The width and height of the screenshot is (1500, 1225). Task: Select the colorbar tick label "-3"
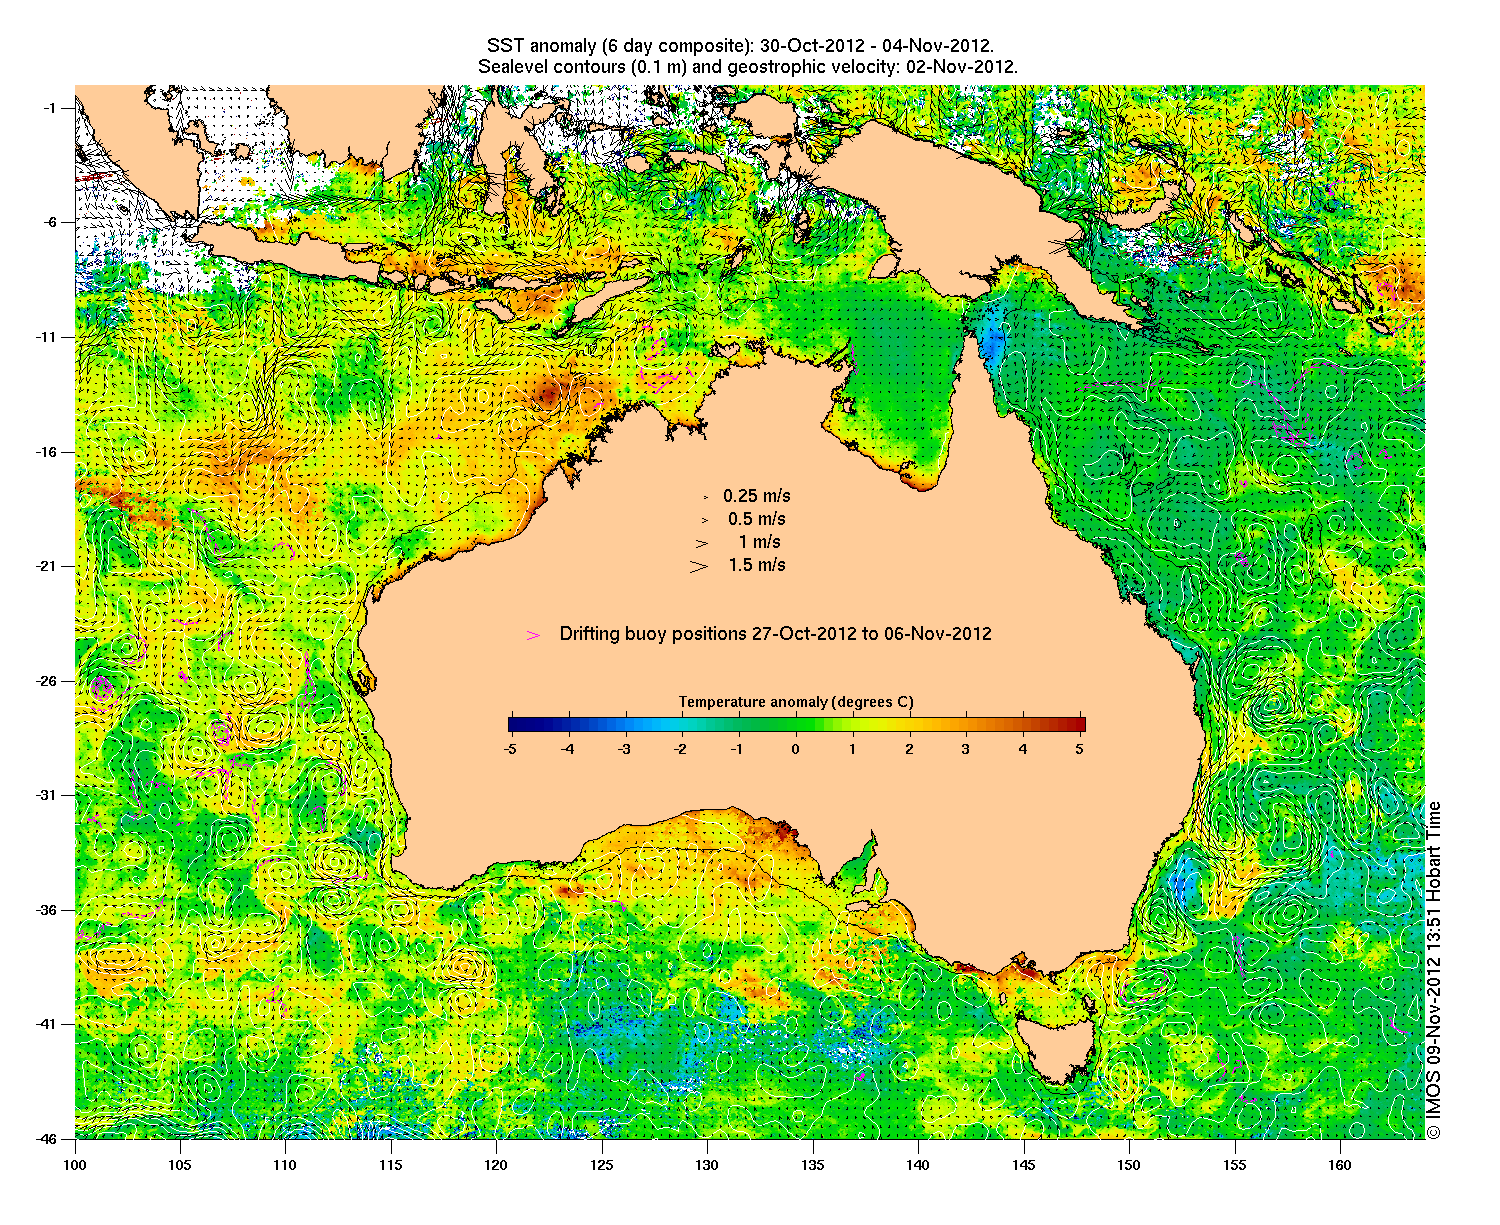pyautogui.click(x=625, y=748)
